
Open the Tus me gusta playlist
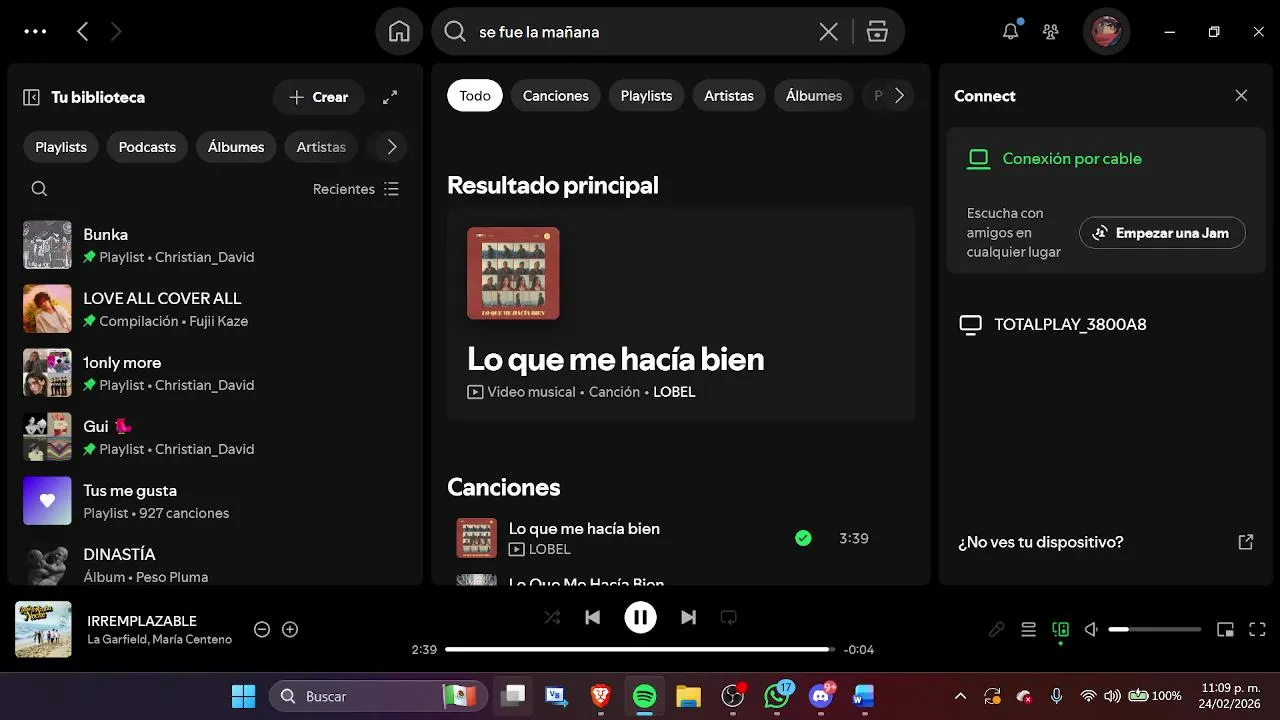215,501
